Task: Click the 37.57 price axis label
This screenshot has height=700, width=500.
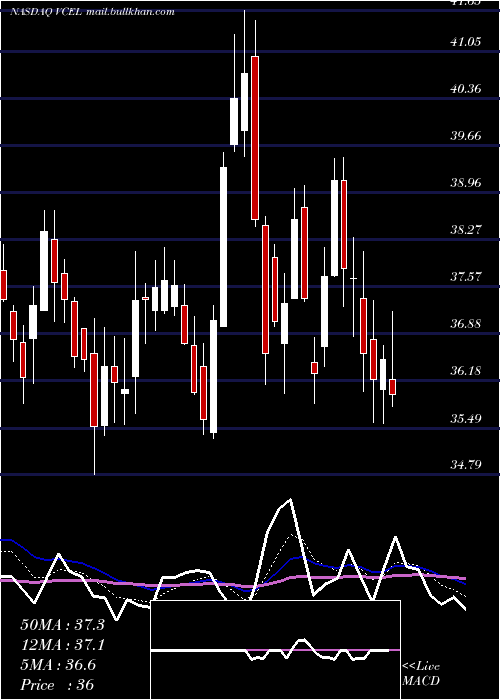Action: [x=466, y=276]
